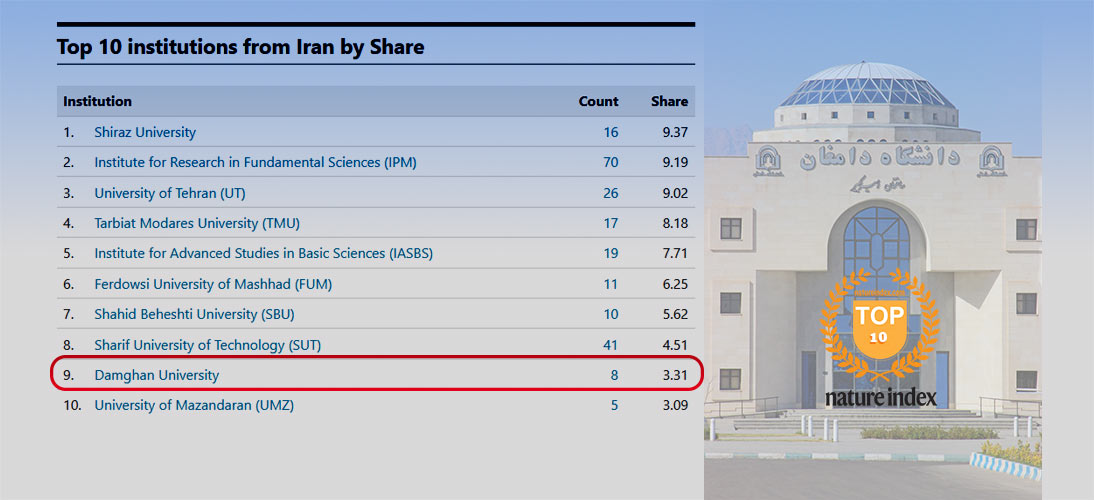This screenshot has height=500, width=1094.
Task: Click share value 6.25
Action: 675,285
